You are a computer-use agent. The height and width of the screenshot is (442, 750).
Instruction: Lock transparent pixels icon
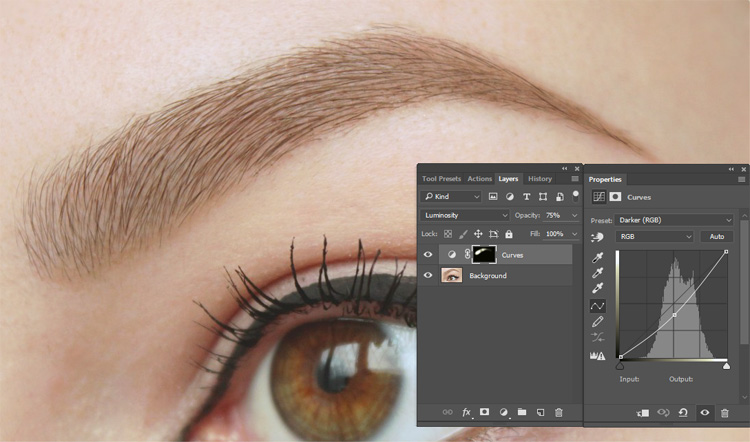[448, 234]
